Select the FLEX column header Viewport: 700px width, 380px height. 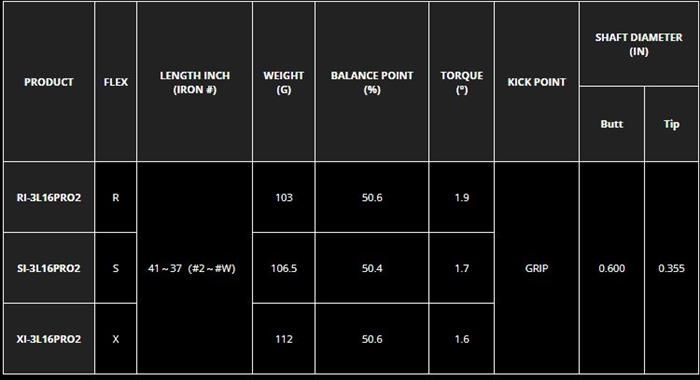tap(116, 82)
